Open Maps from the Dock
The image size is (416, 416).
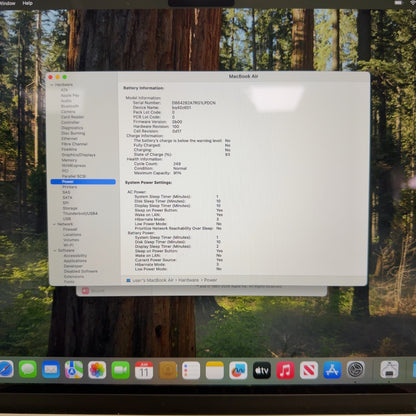[74, 370]
